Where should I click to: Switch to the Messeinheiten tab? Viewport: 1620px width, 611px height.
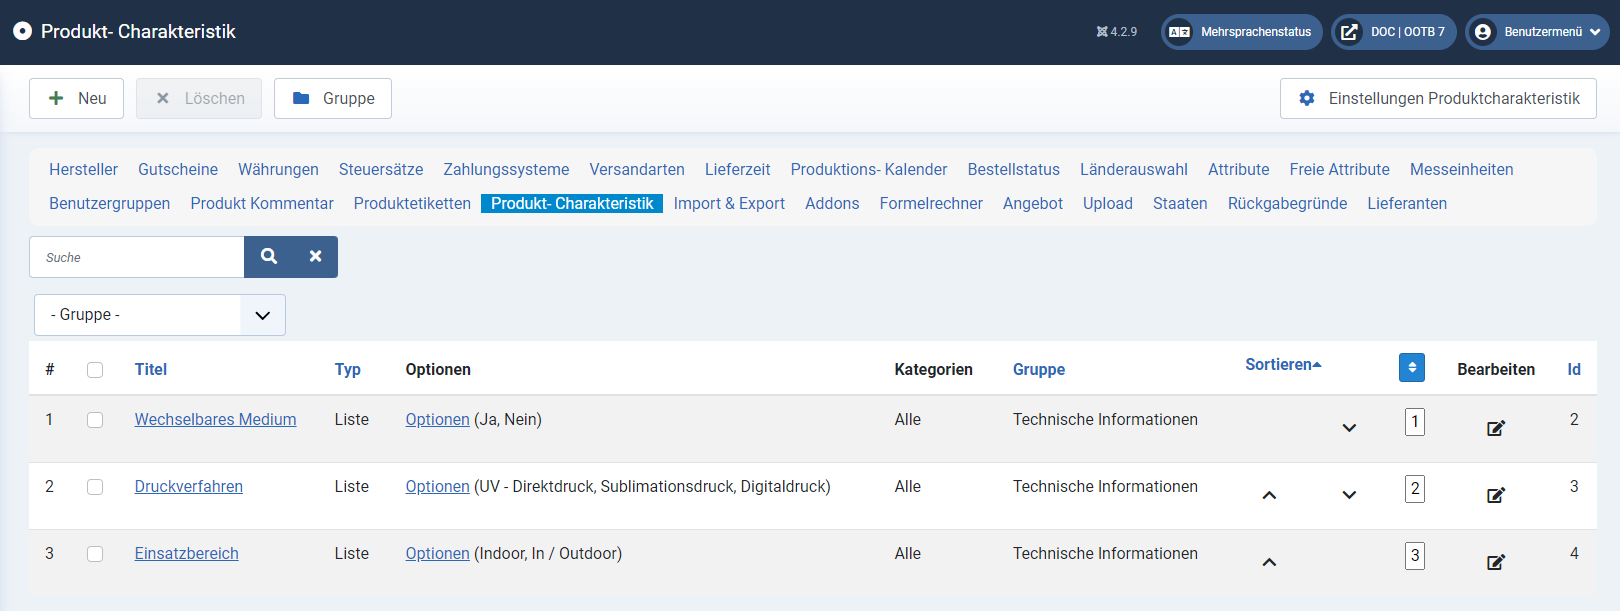pyautogui.click(x=1462, y=170)
